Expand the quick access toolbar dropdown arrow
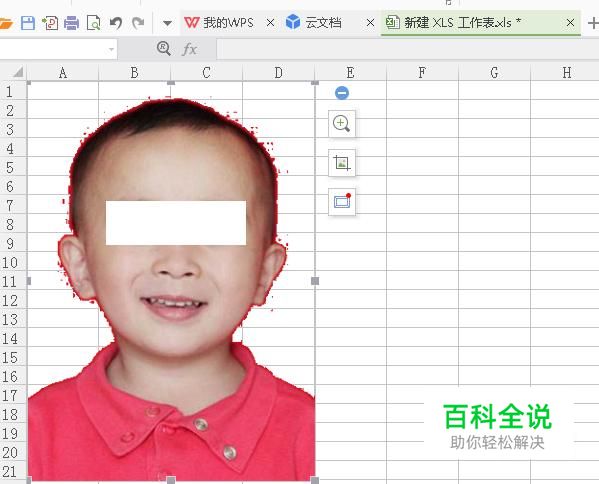599x484 pixels. tap(167, 23)
